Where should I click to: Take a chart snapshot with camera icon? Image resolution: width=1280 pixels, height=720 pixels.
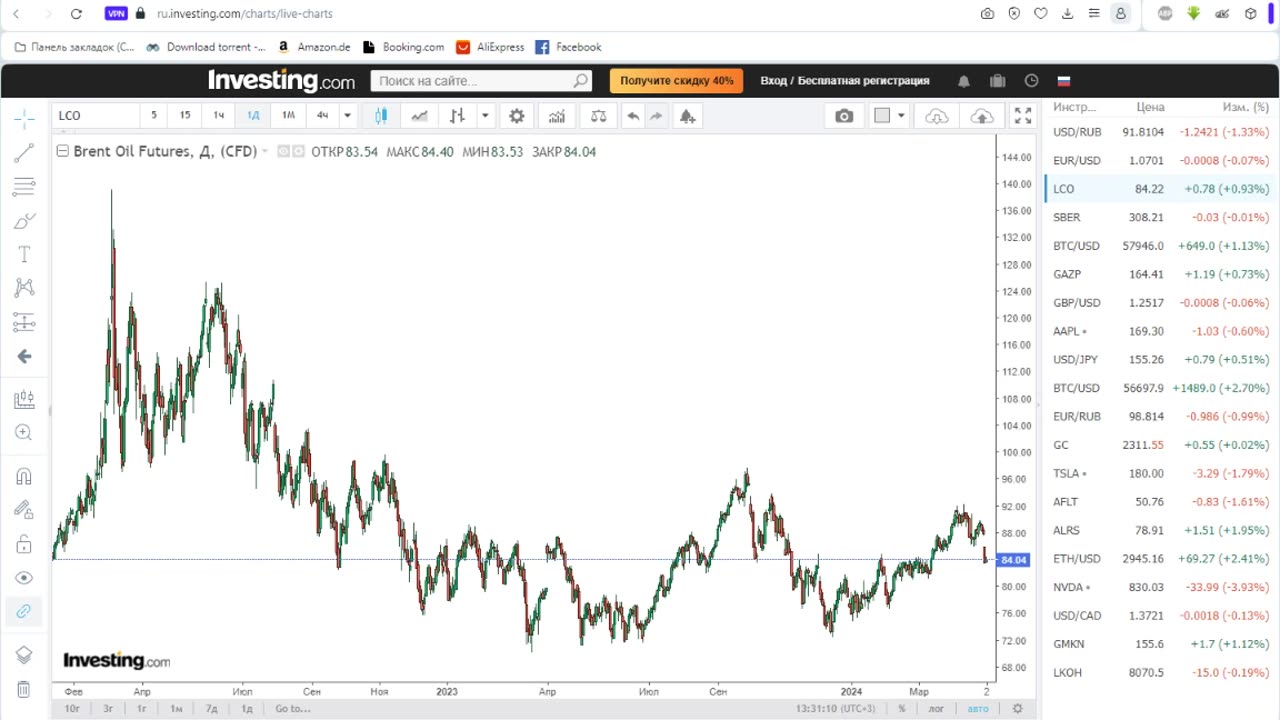(x=845, y=116)
